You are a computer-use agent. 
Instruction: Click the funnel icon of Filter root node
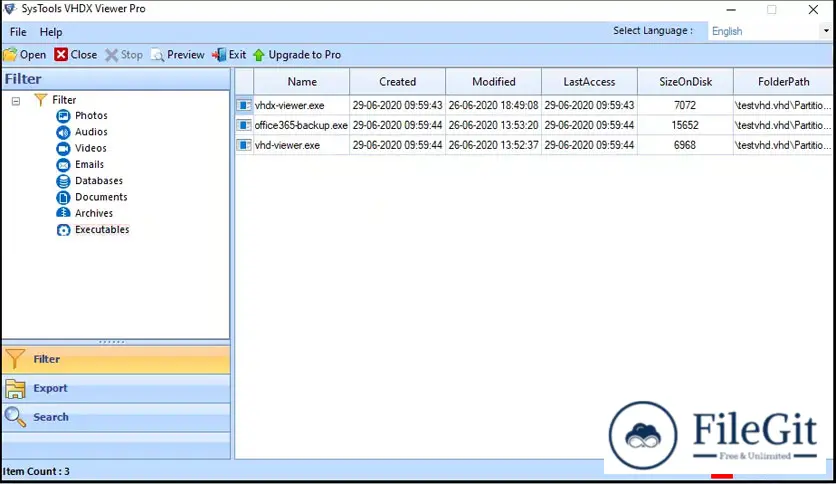(41, 100)
